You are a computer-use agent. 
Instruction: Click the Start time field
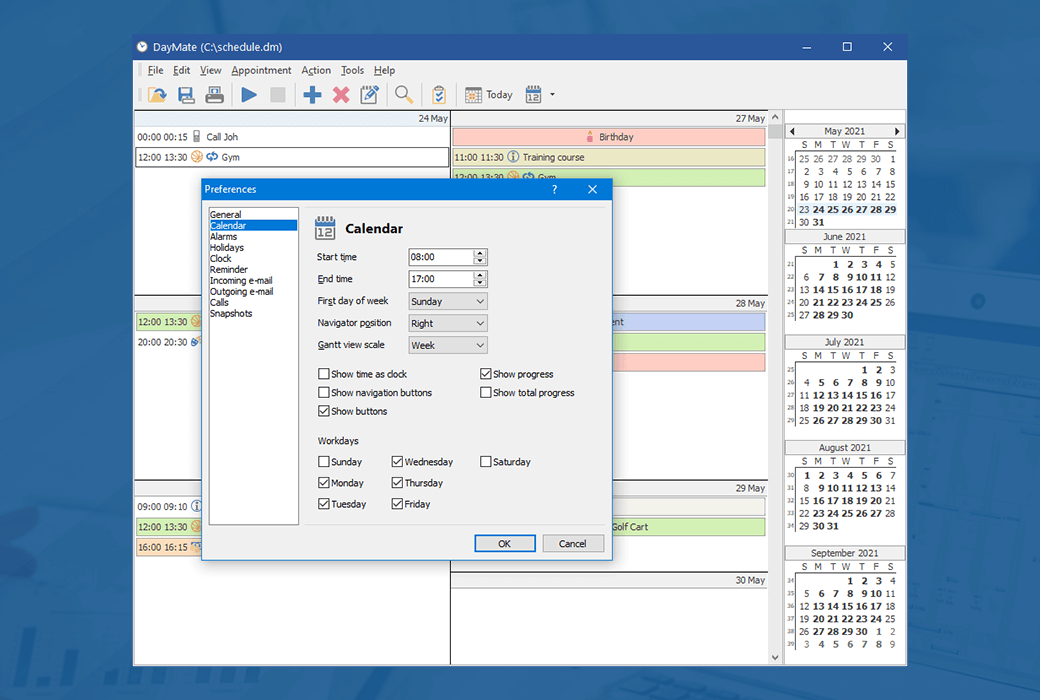441,257
